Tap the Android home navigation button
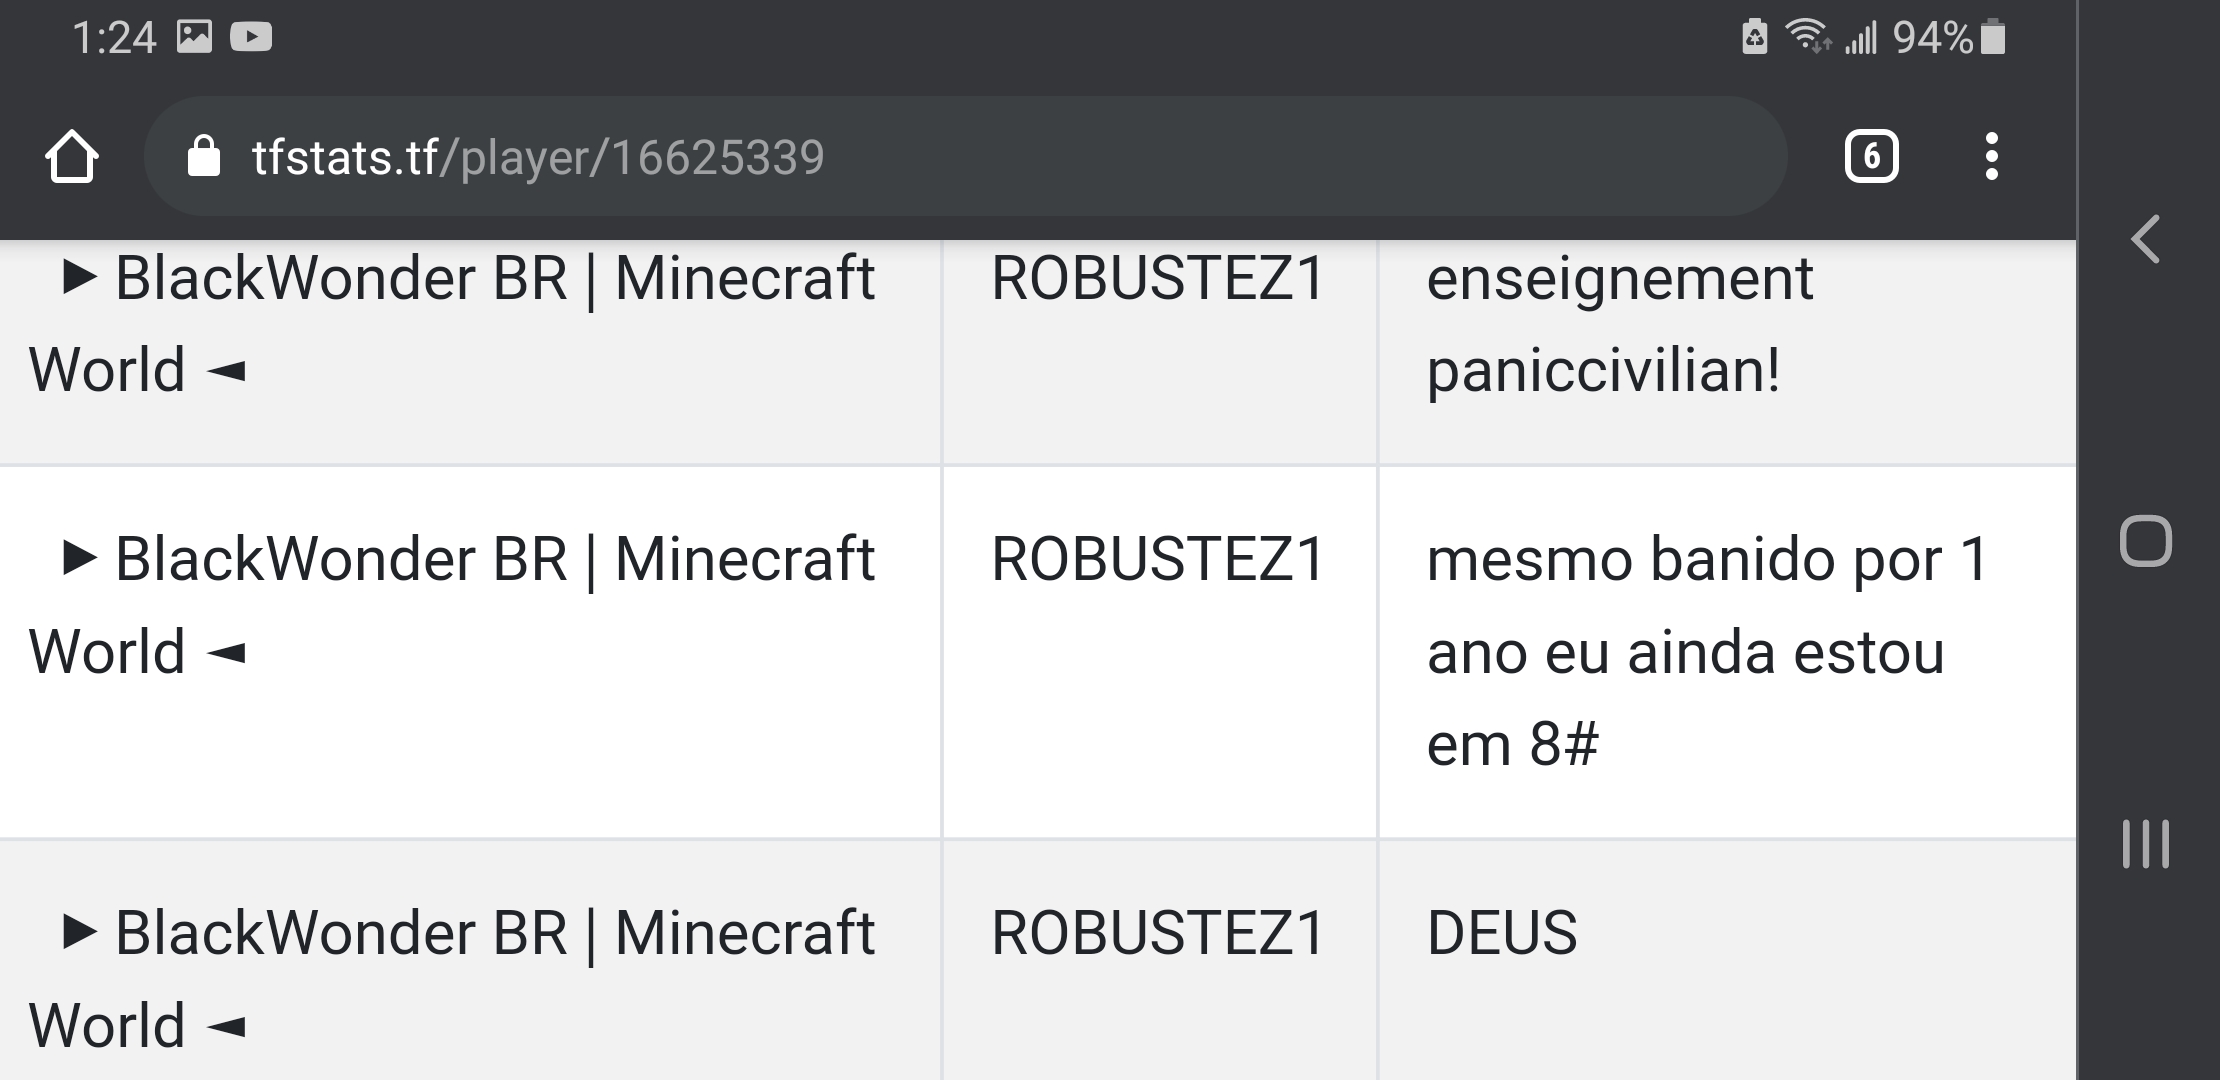 pyautogui.click(x=2146, y=541)
